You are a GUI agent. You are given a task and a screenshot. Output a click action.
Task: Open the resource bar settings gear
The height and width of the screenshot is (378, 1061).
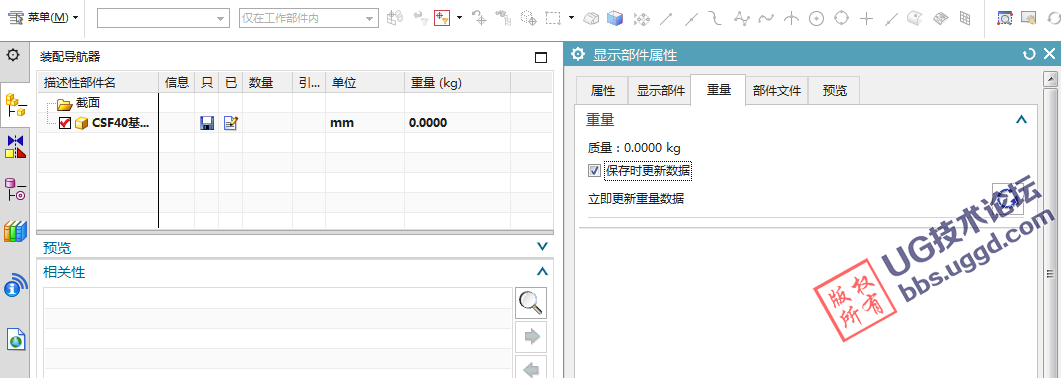12,55
